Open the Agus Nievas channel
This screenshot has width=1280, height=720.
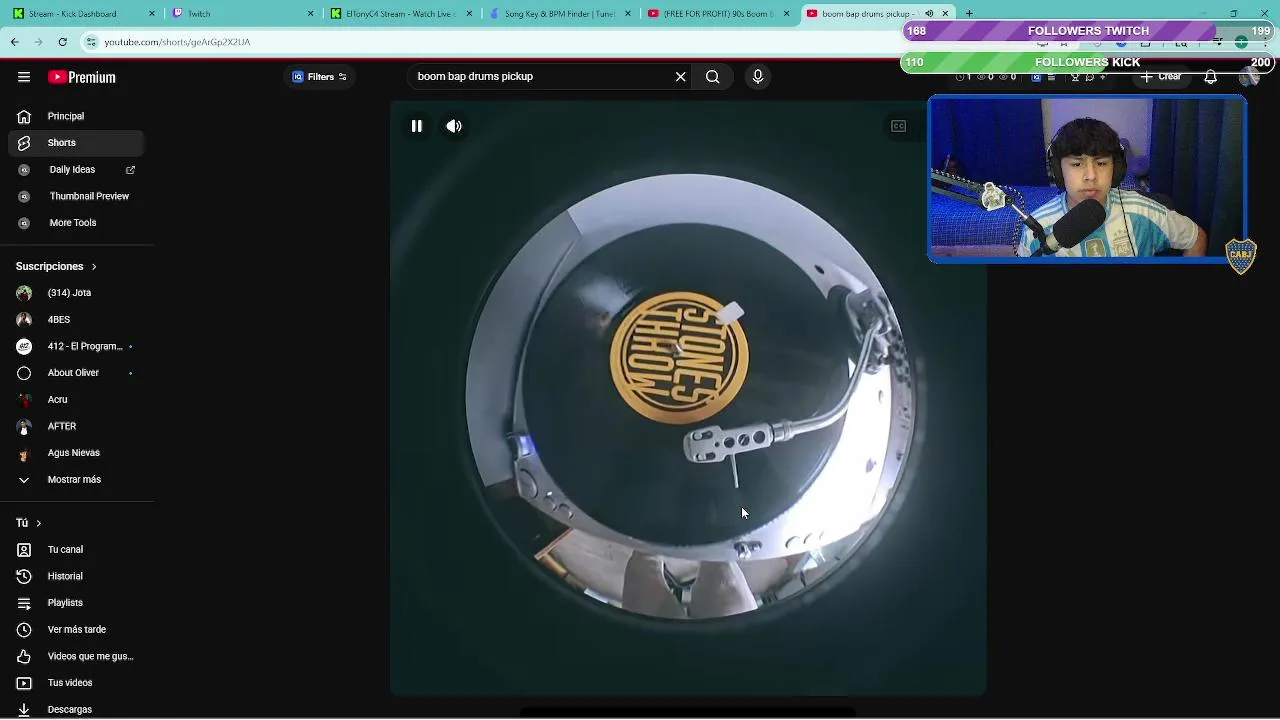(76, 453)
